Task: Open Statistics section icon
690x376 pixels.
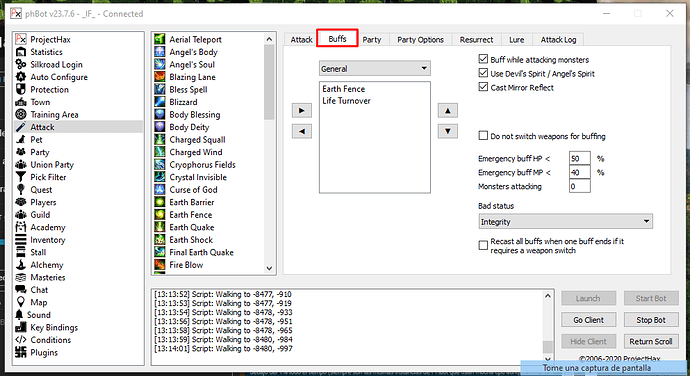Action: (x=21, y=52)
